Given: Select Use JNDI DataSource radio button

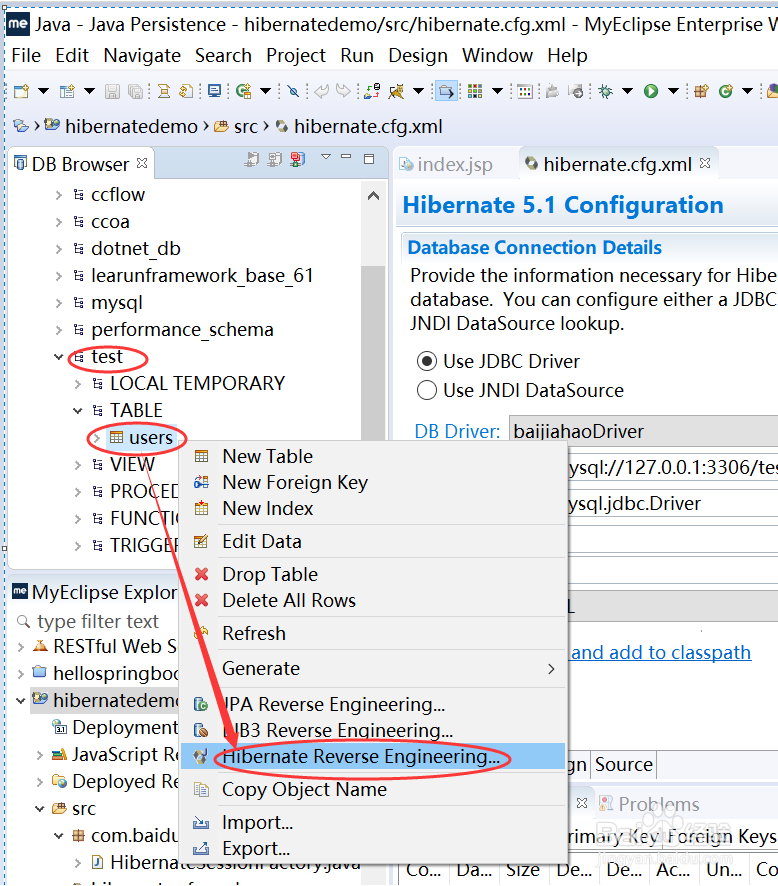Looking at the screenshot, I should coord(427,390).
